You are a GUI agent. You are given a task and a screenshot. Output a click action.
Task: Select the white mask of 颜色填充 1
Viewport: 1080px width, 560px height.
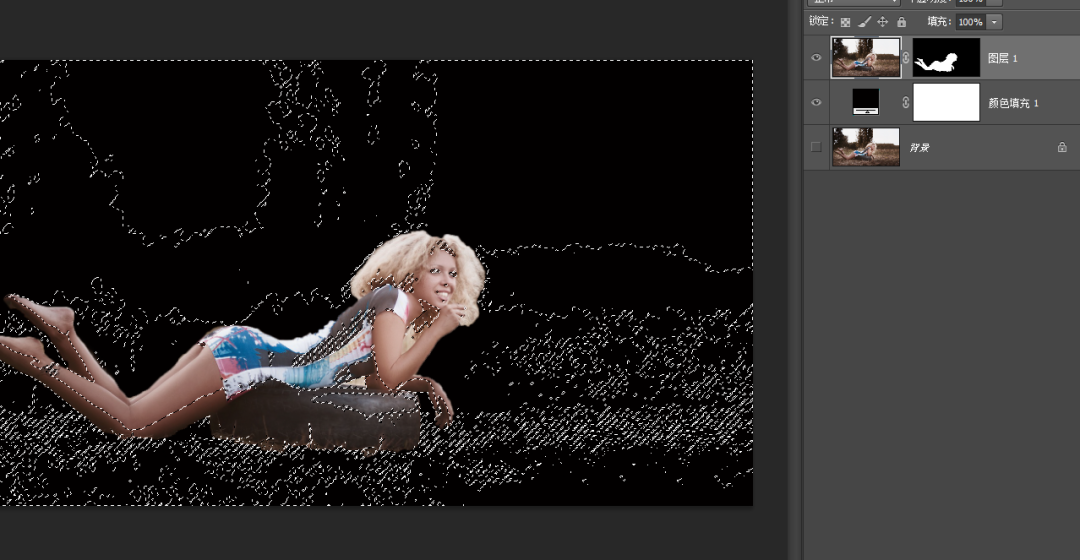[x=946, y=102]
